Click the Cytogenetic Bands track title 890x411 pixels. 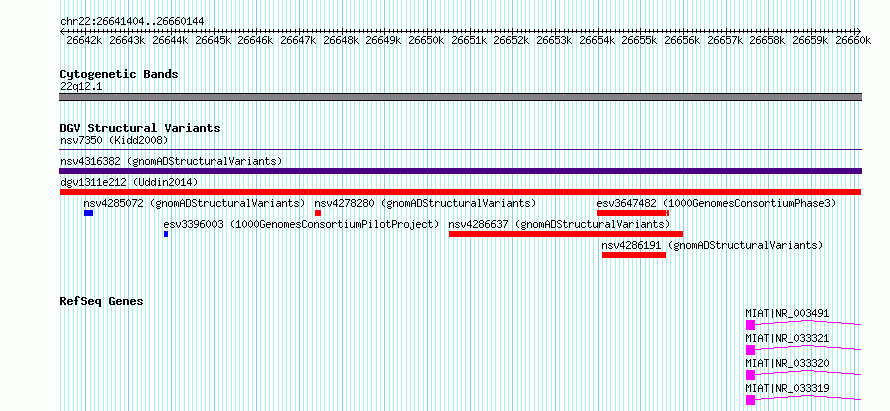(119, 74)
